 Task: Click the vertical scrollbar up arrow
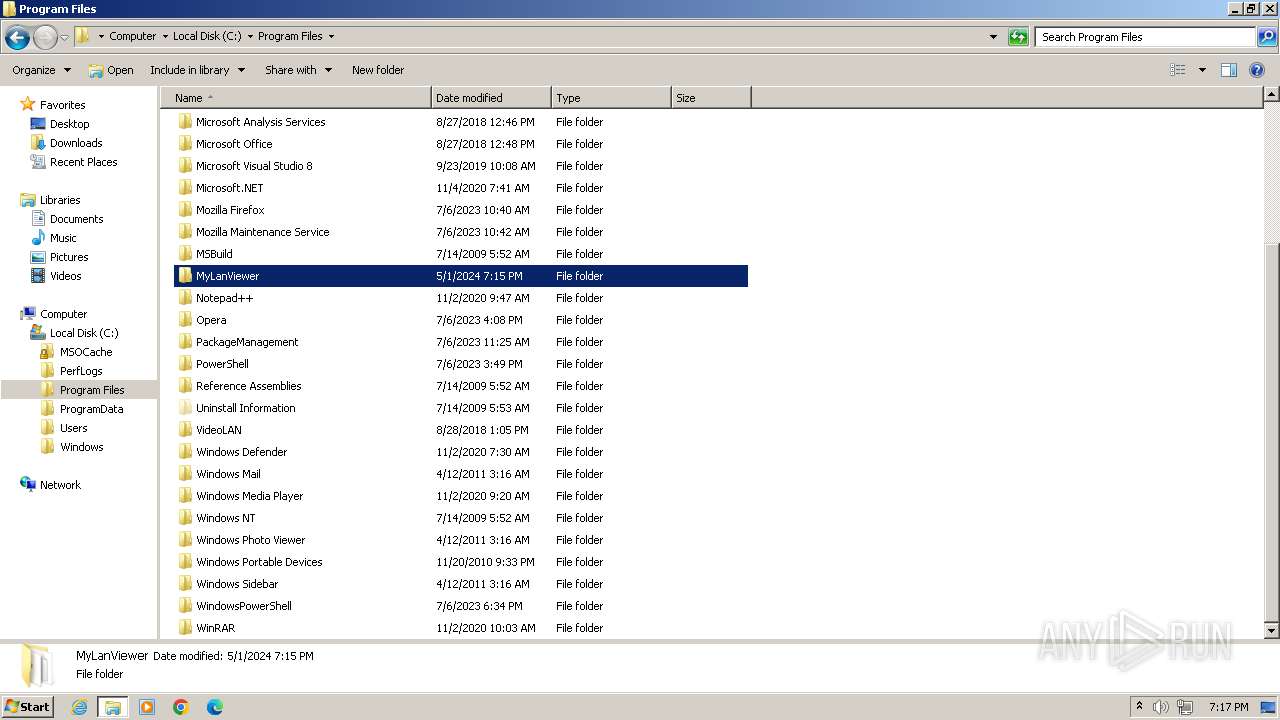pyautogui.click(x=1271, y=95)
